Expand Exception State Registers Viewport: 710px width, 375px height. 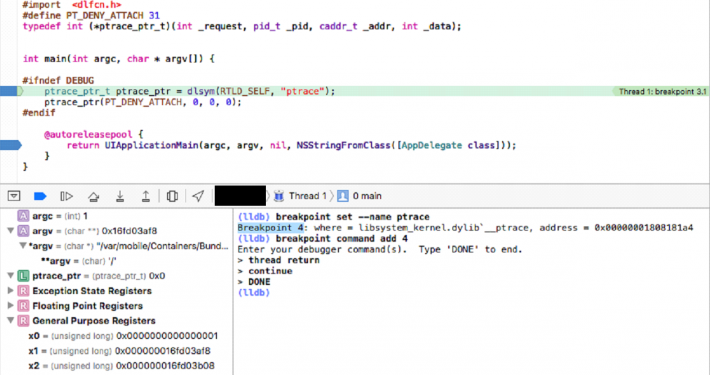10,290
